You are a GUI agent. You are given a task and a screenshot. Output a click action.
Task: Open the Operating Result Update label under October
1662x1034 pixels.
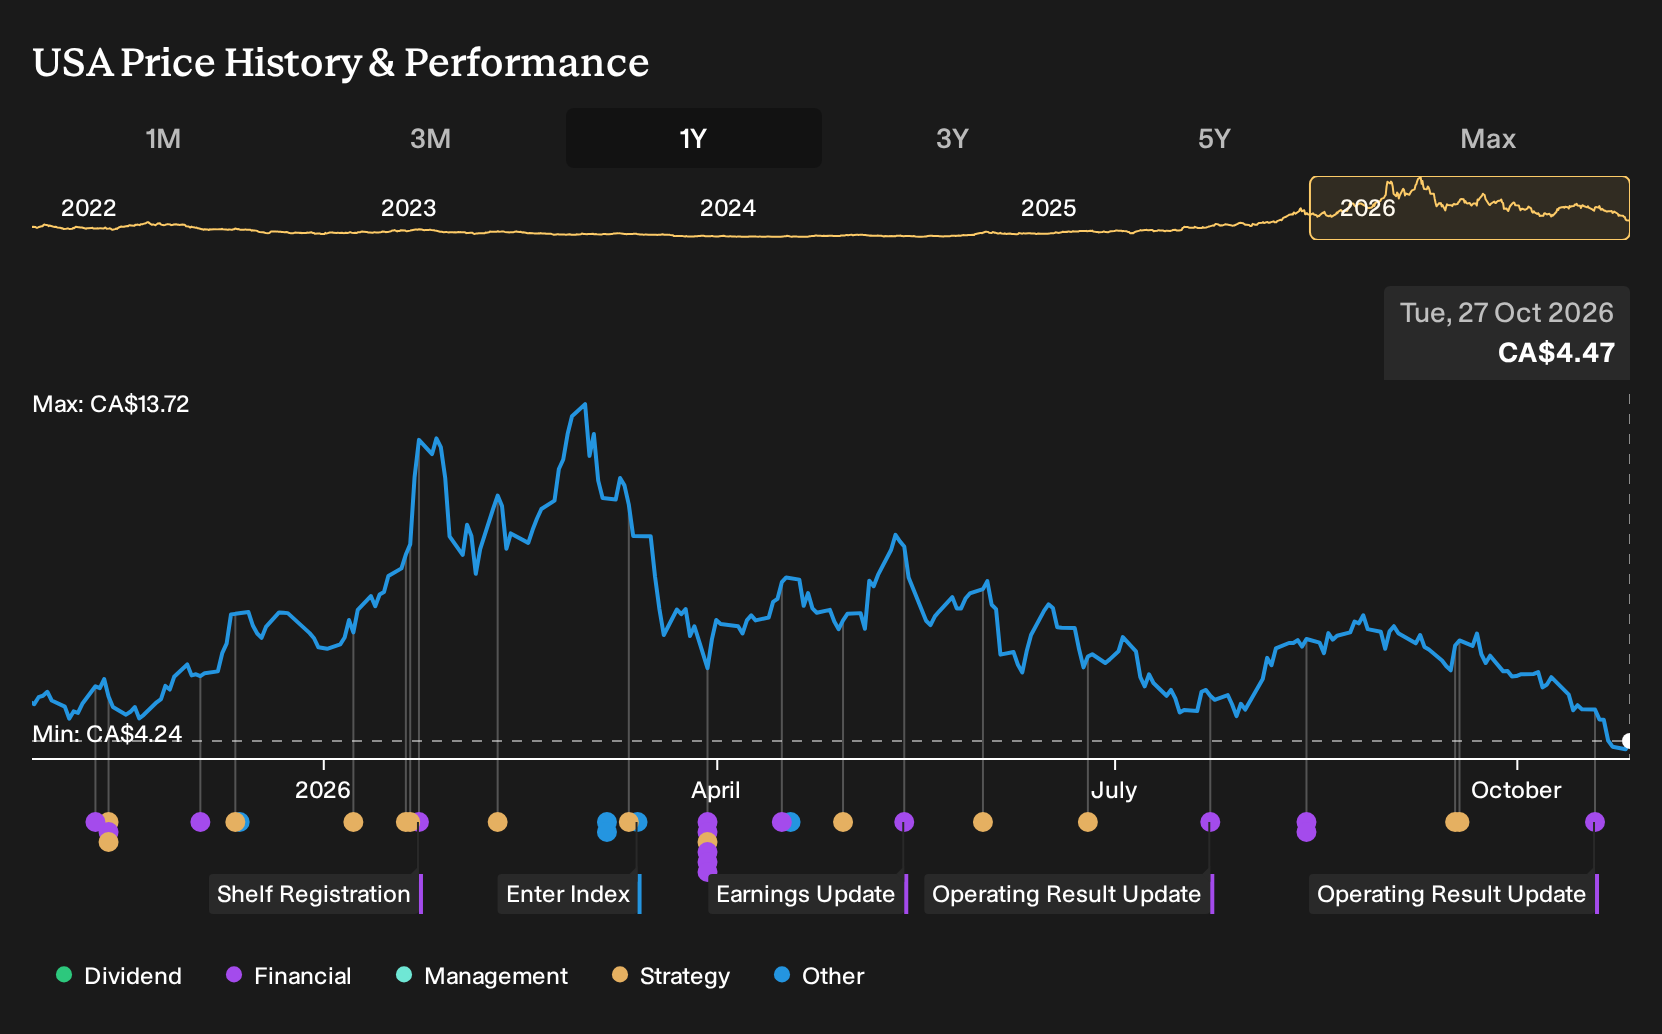tap(1454, 894)
